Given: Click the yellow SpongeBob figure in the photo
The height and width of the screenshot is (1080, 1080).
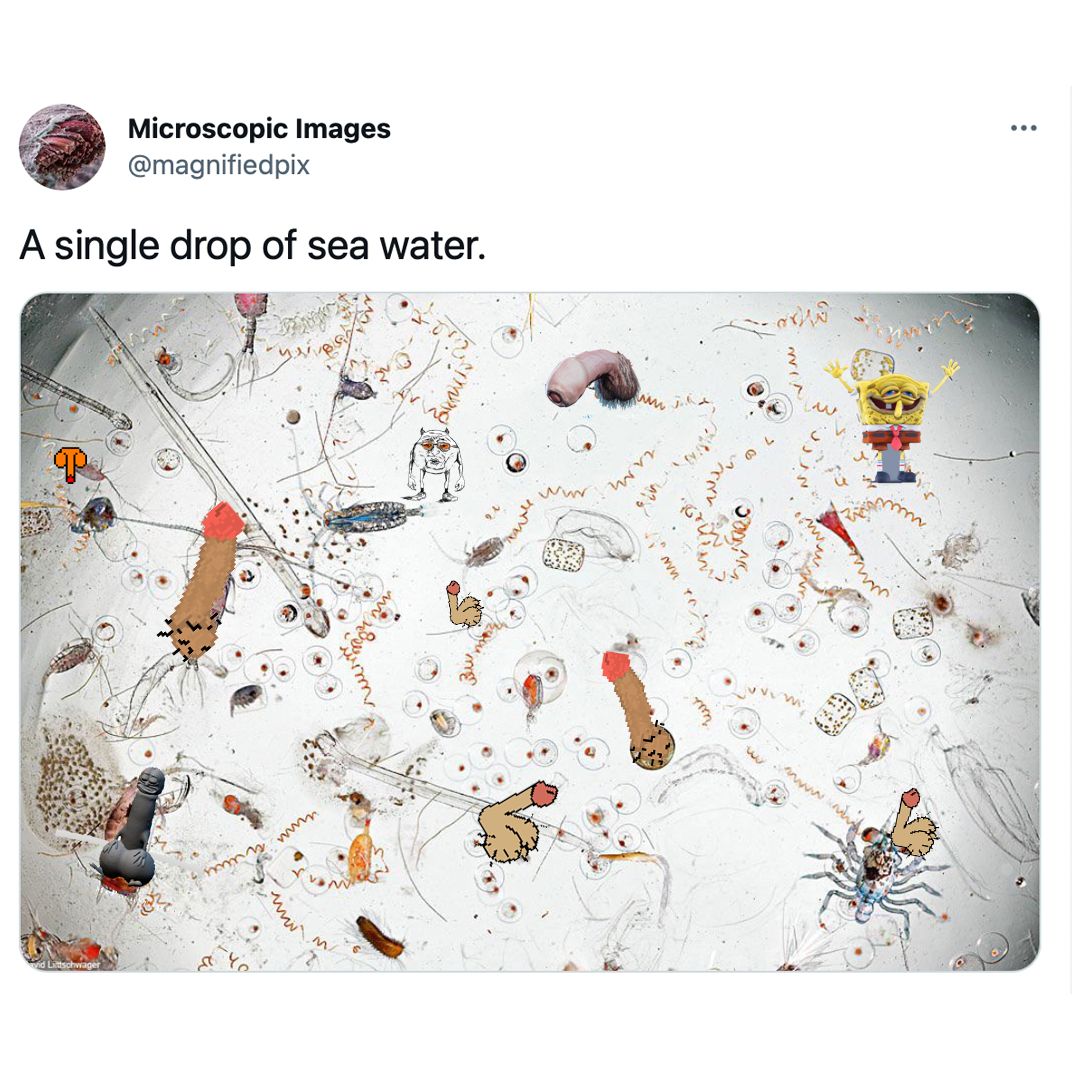Looking at the screenshot, I should (x=893, y=419).
